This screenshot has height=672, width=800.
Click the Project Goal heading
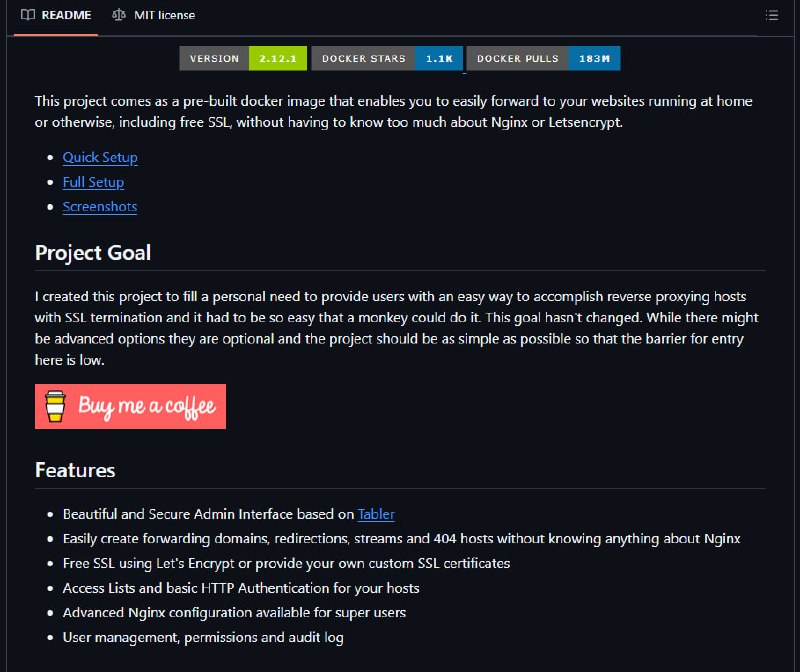(x=93, y=253)
